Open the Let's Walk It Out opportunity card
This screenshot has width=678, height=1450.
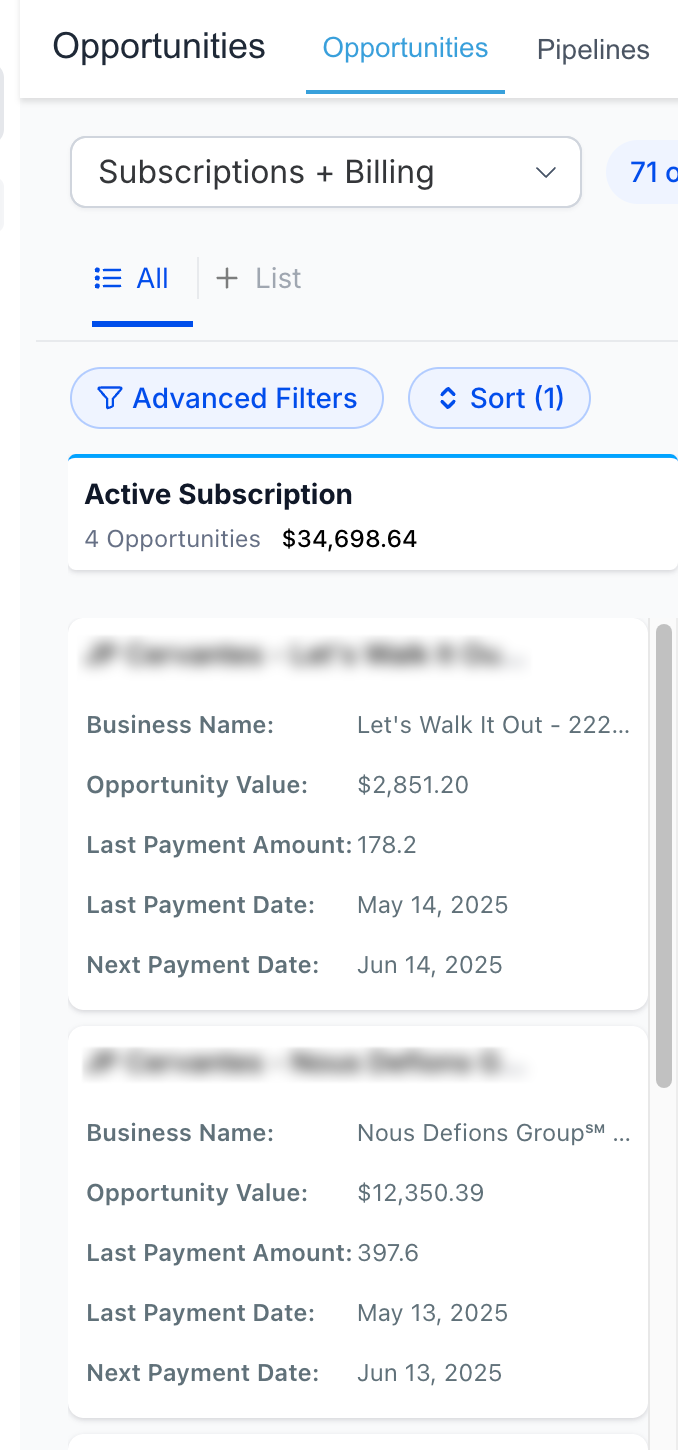pyautogui.click(x=358, y=813)
